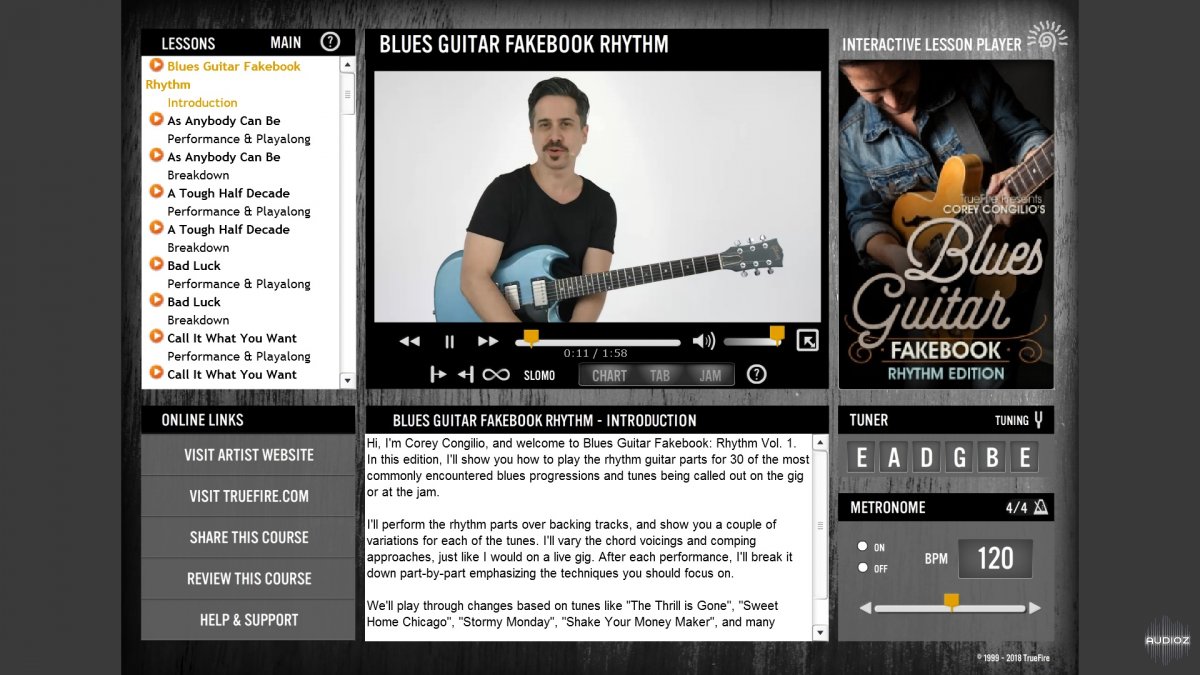The image size is (1200, 675).
Task: Click the lesson video frame
Action: [x=597, y=196]
